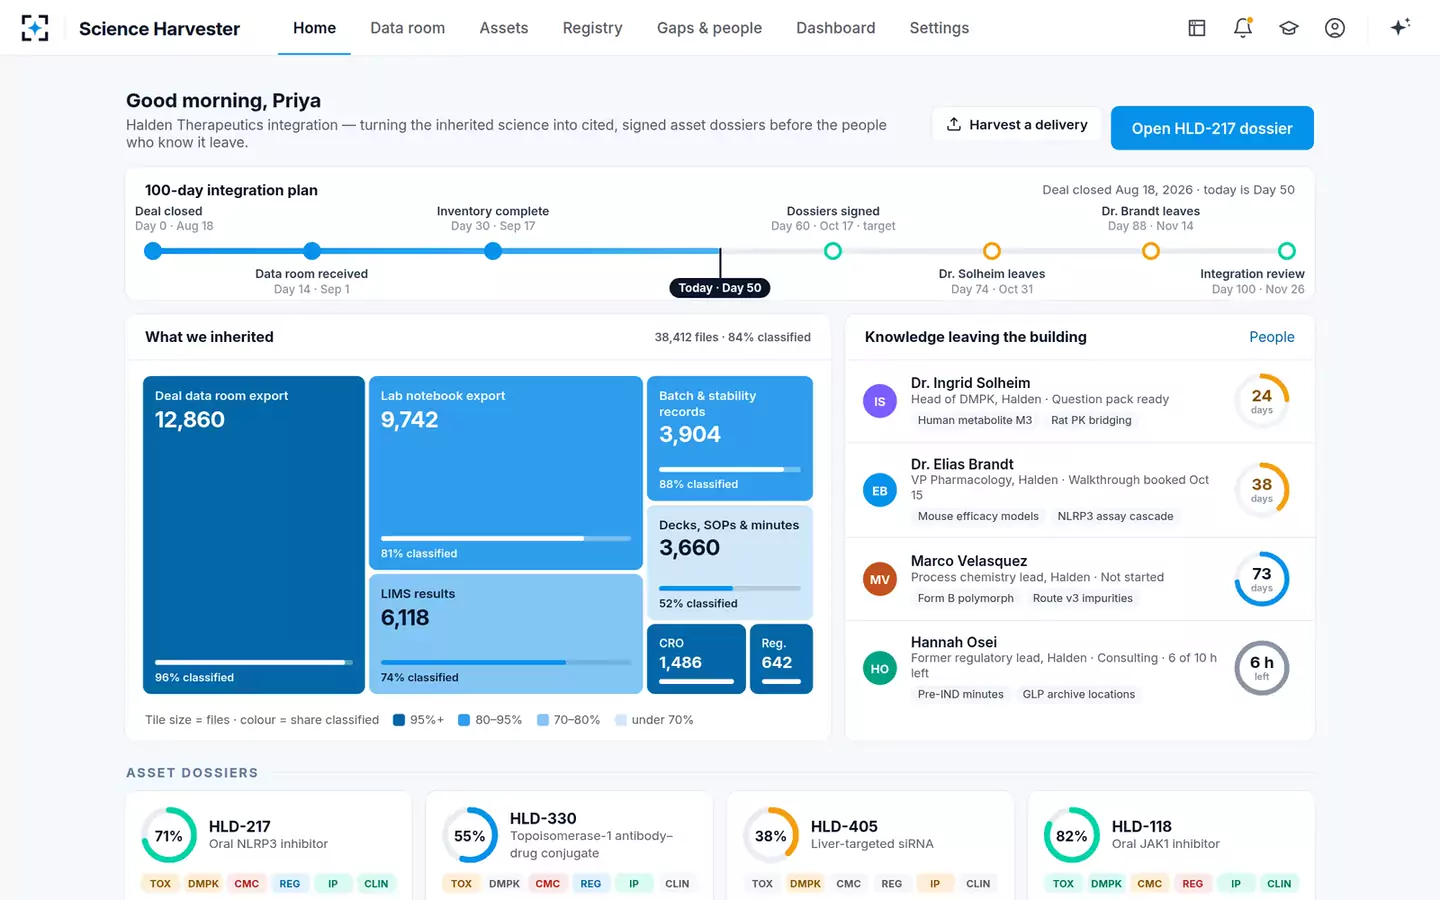Click the Dr. Solheim leaves timeline marker
Viewport: 1440px width, 900px height.
992,251
